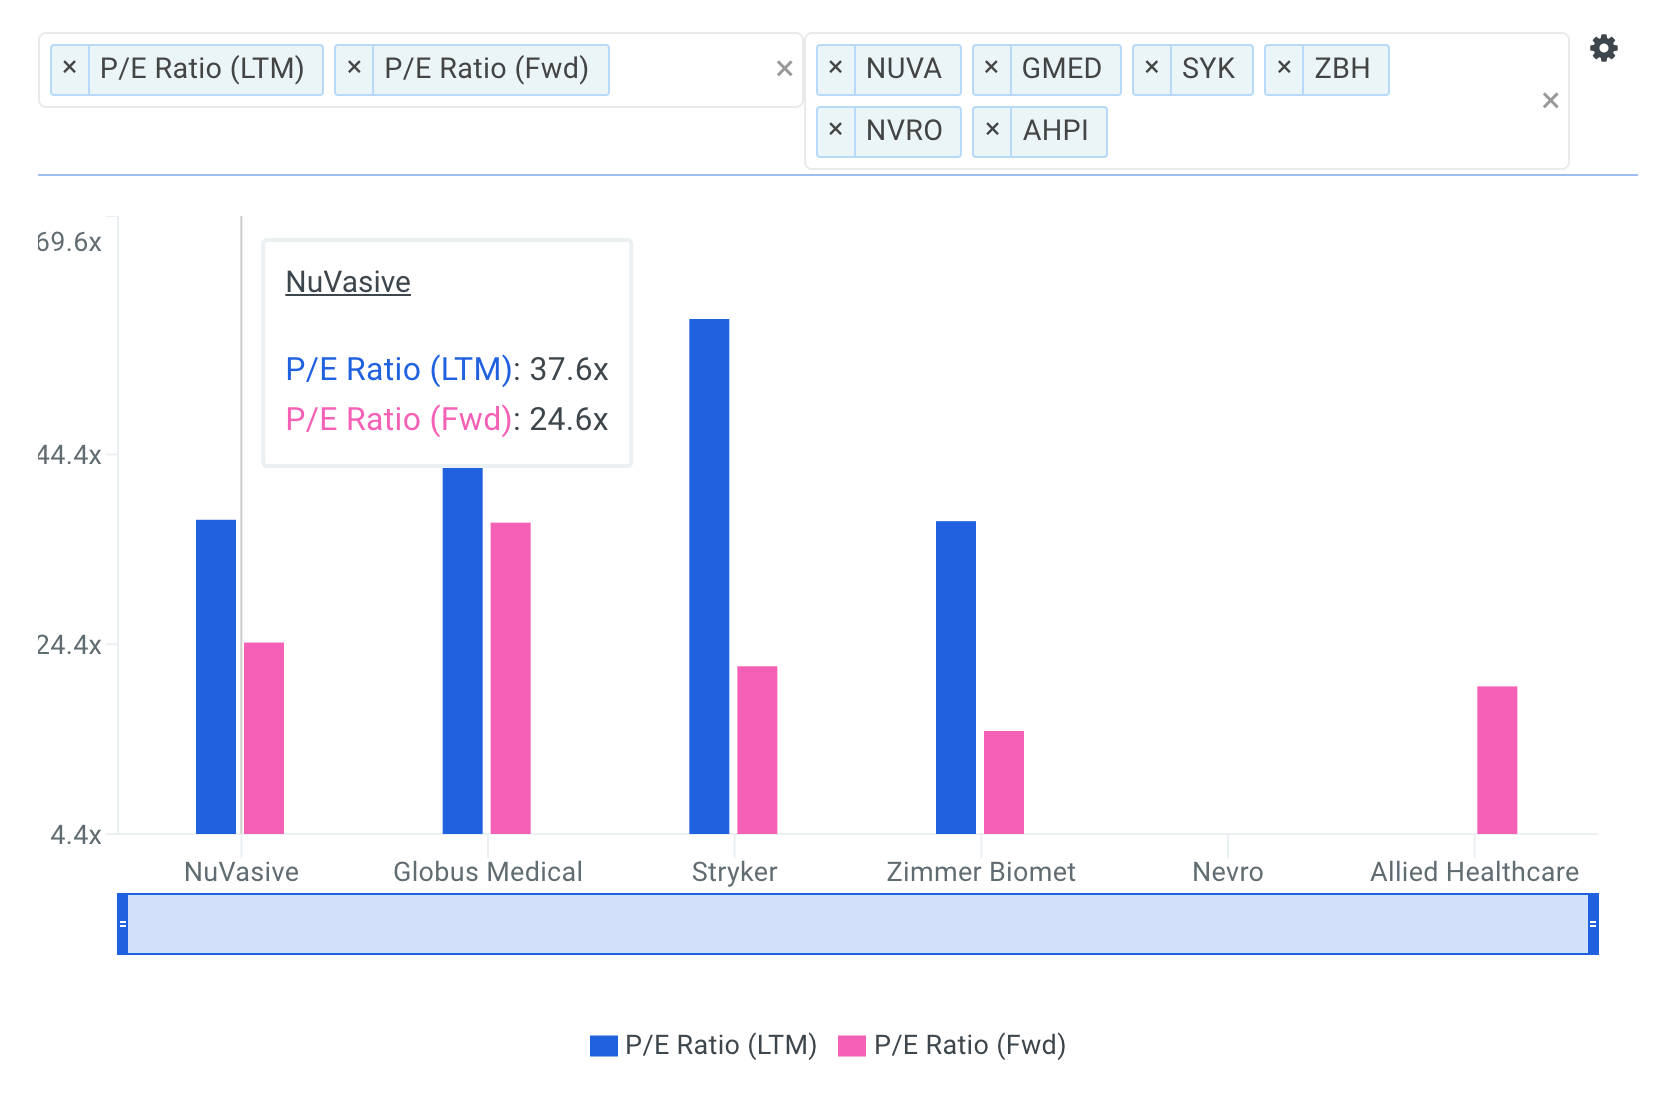Click the Stryker x-axis label
This screenshot has height=1094, width=1676.
734,872
